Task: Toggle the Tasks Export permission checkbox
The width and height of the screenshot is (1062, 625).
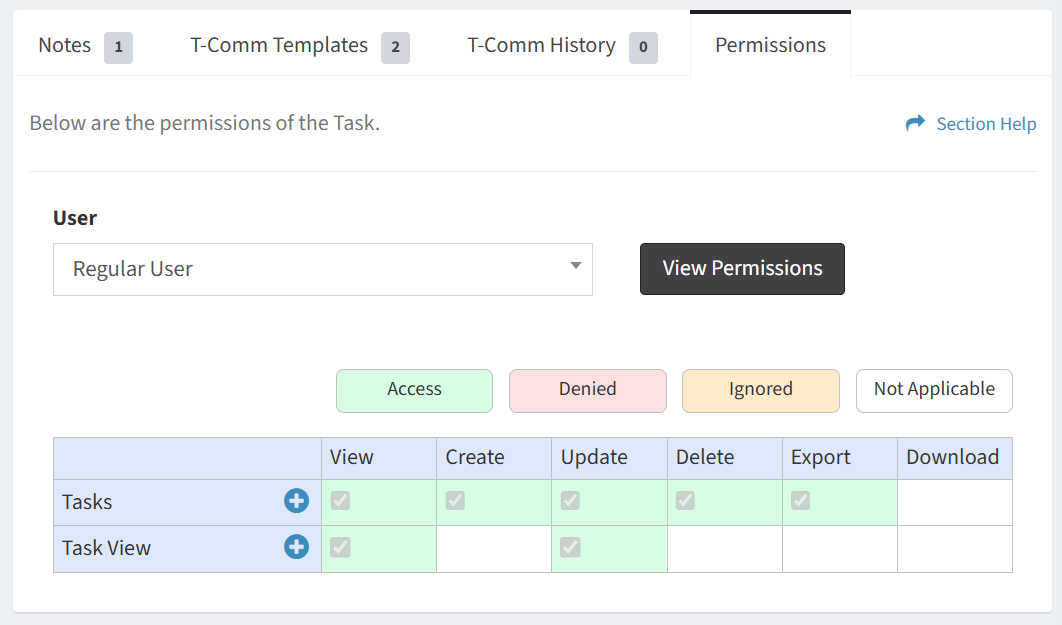Action: click(x=800, y=501)
